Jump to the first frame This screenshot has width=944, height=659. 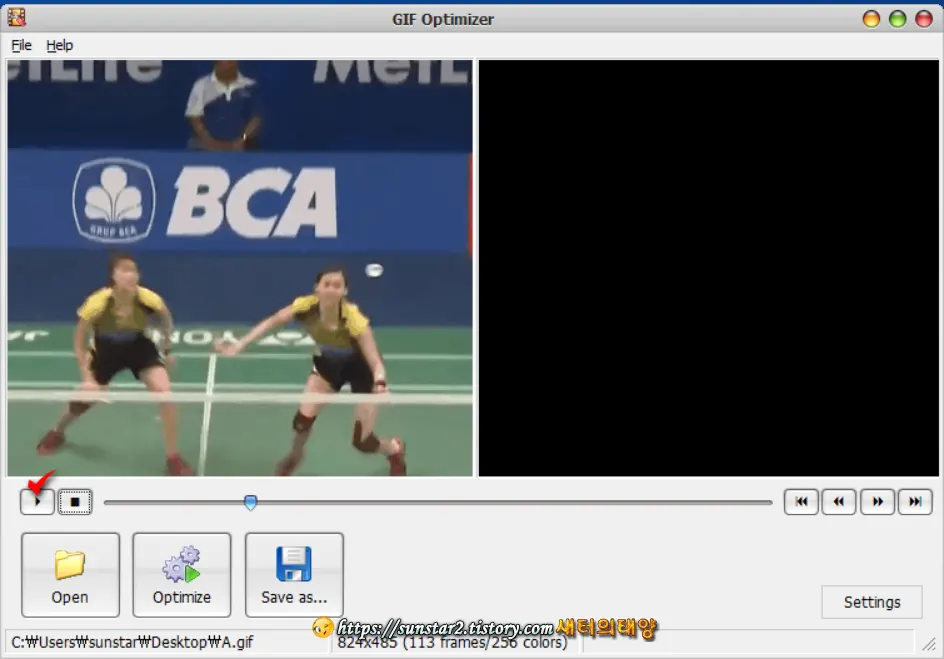[801, 502]
